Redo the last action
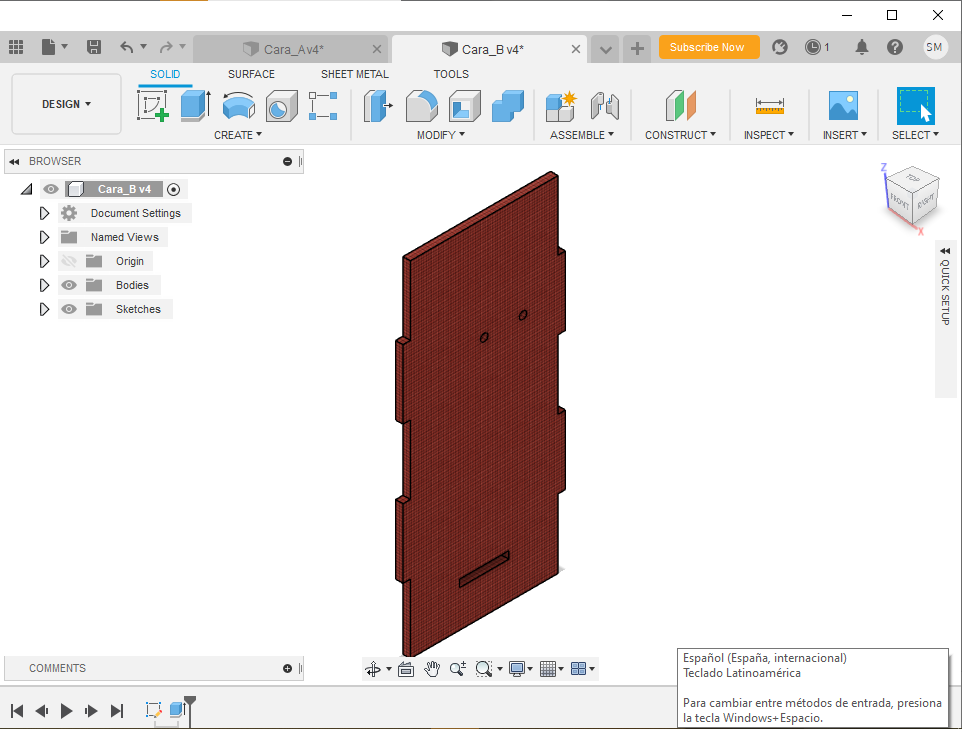This screenshot has width=962, height=729. [166, 47]
